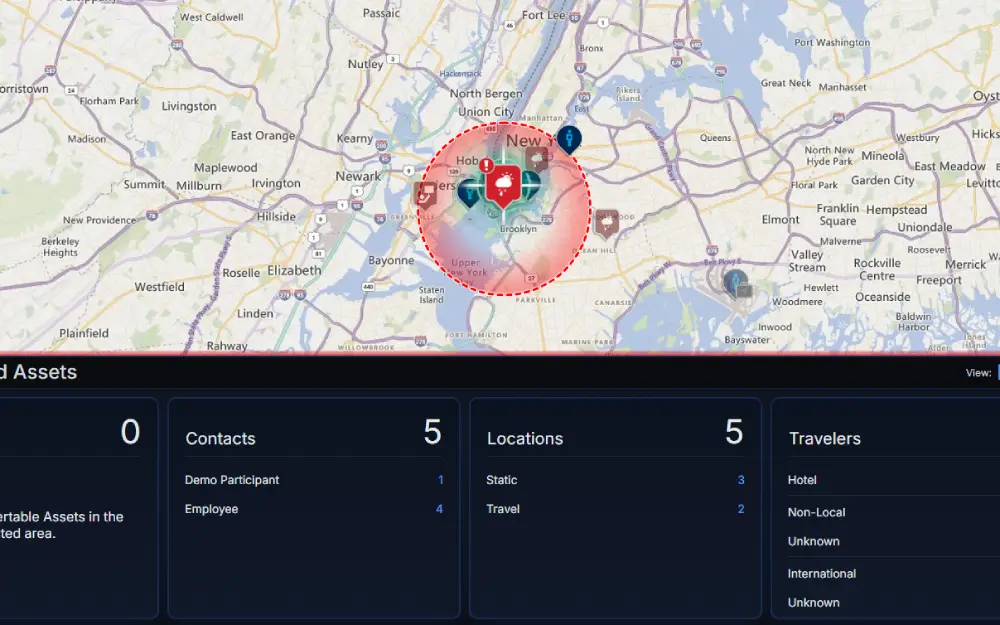The image size is (1000, 625).
Task: Select the Static row in Locations
Action: (615, 480)
